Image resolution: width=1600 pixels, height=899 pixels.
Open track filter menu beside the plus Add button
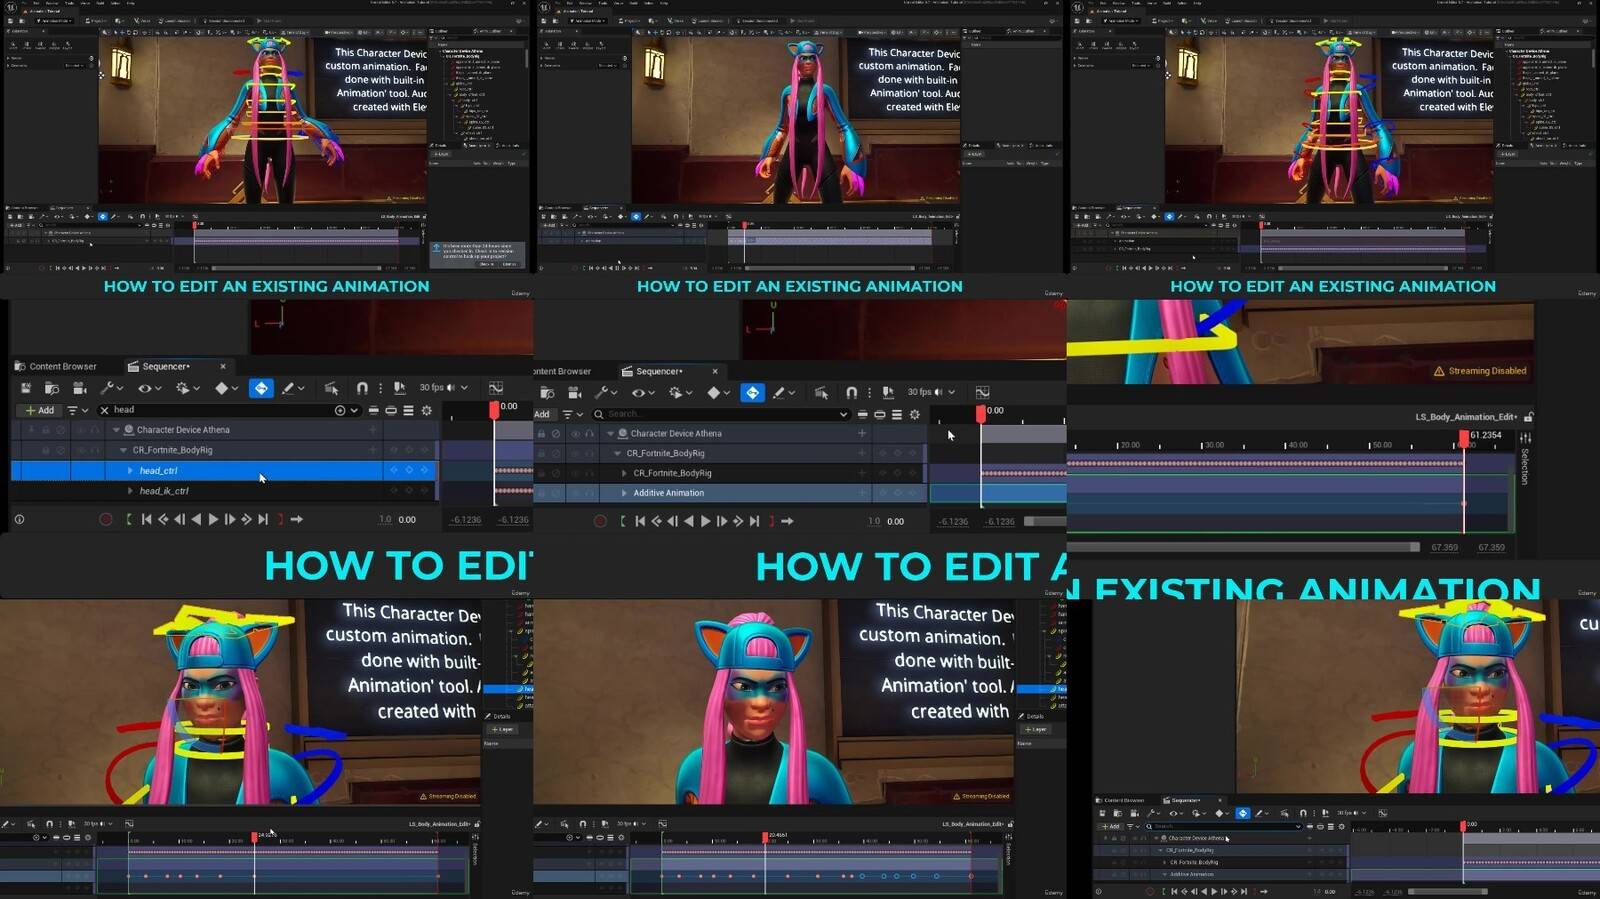point(77,410)
